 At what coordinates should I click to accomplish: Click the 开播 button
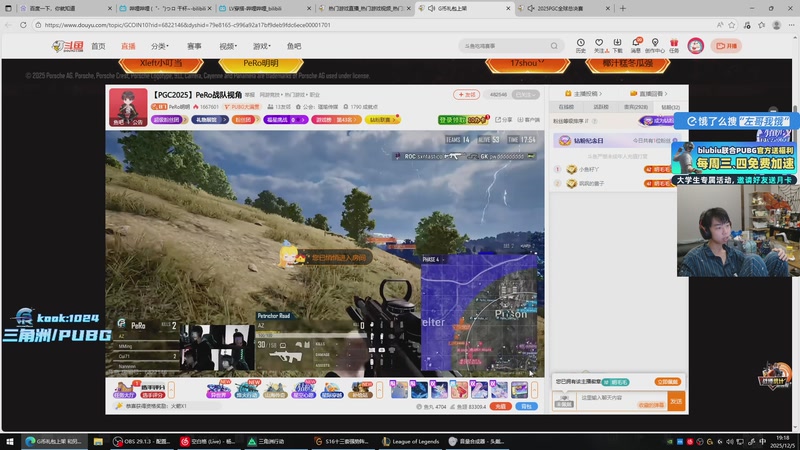(727, 46)
